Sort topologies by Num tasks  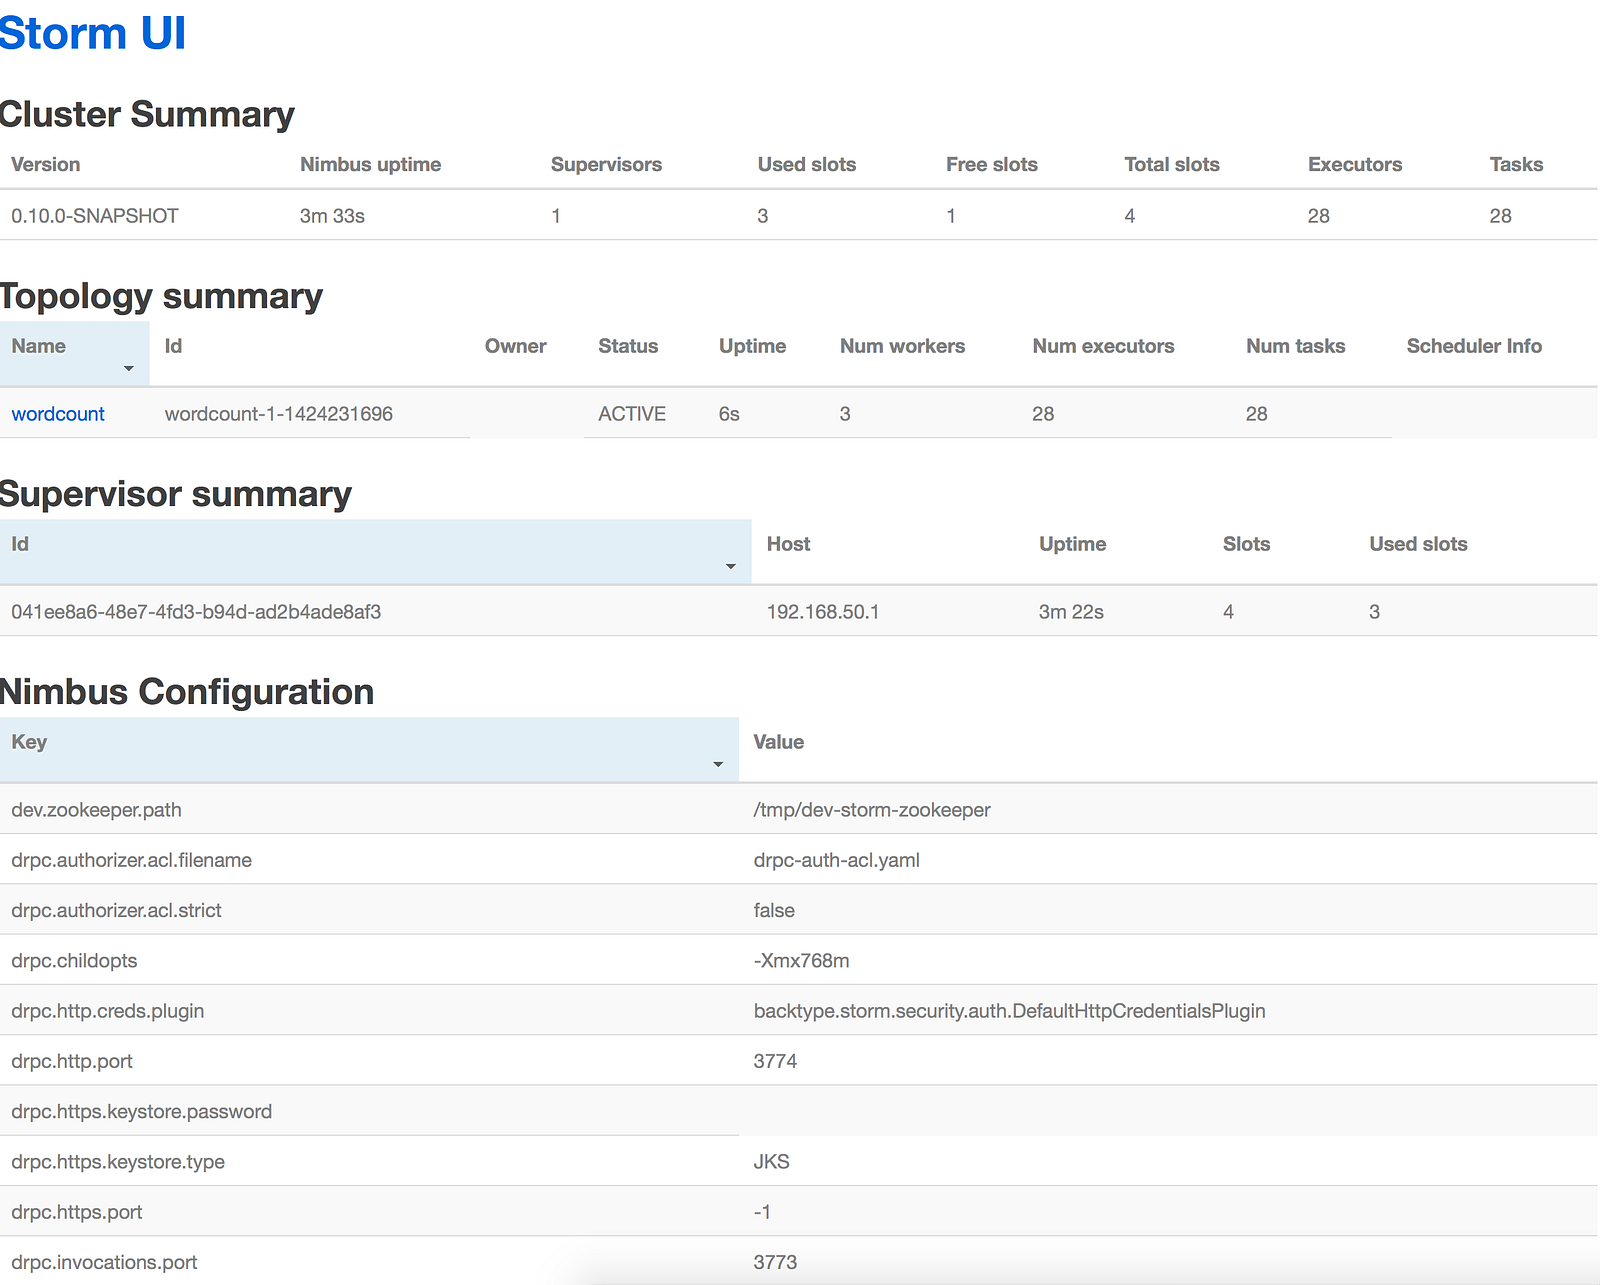click(1295, 346)
